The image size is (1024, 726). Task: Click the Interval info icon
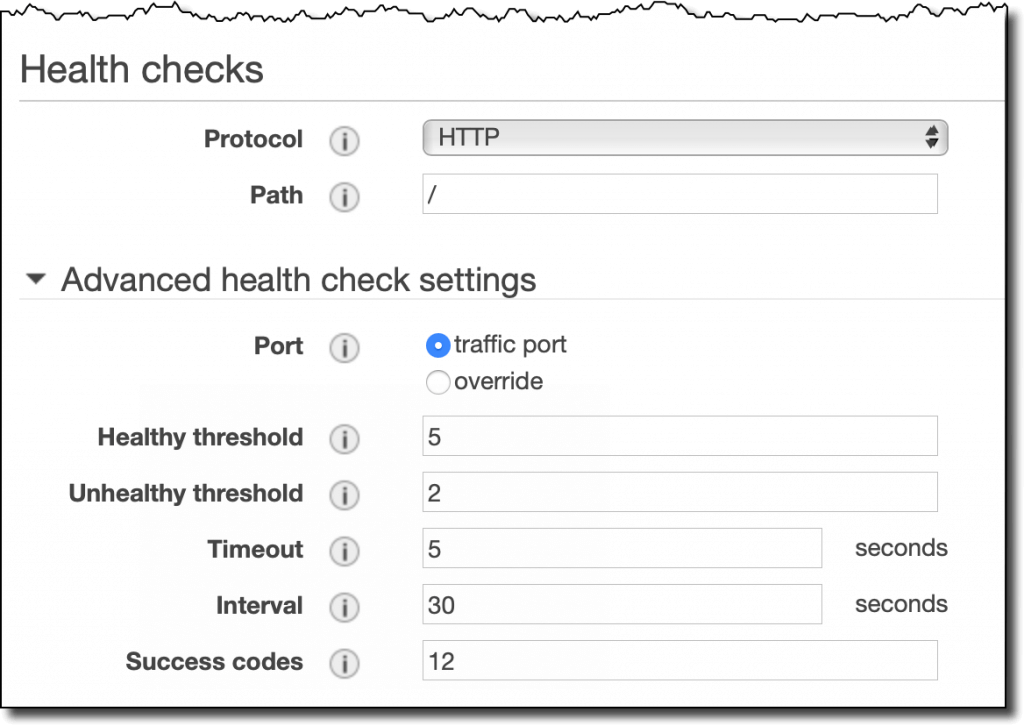coord(344,607)
